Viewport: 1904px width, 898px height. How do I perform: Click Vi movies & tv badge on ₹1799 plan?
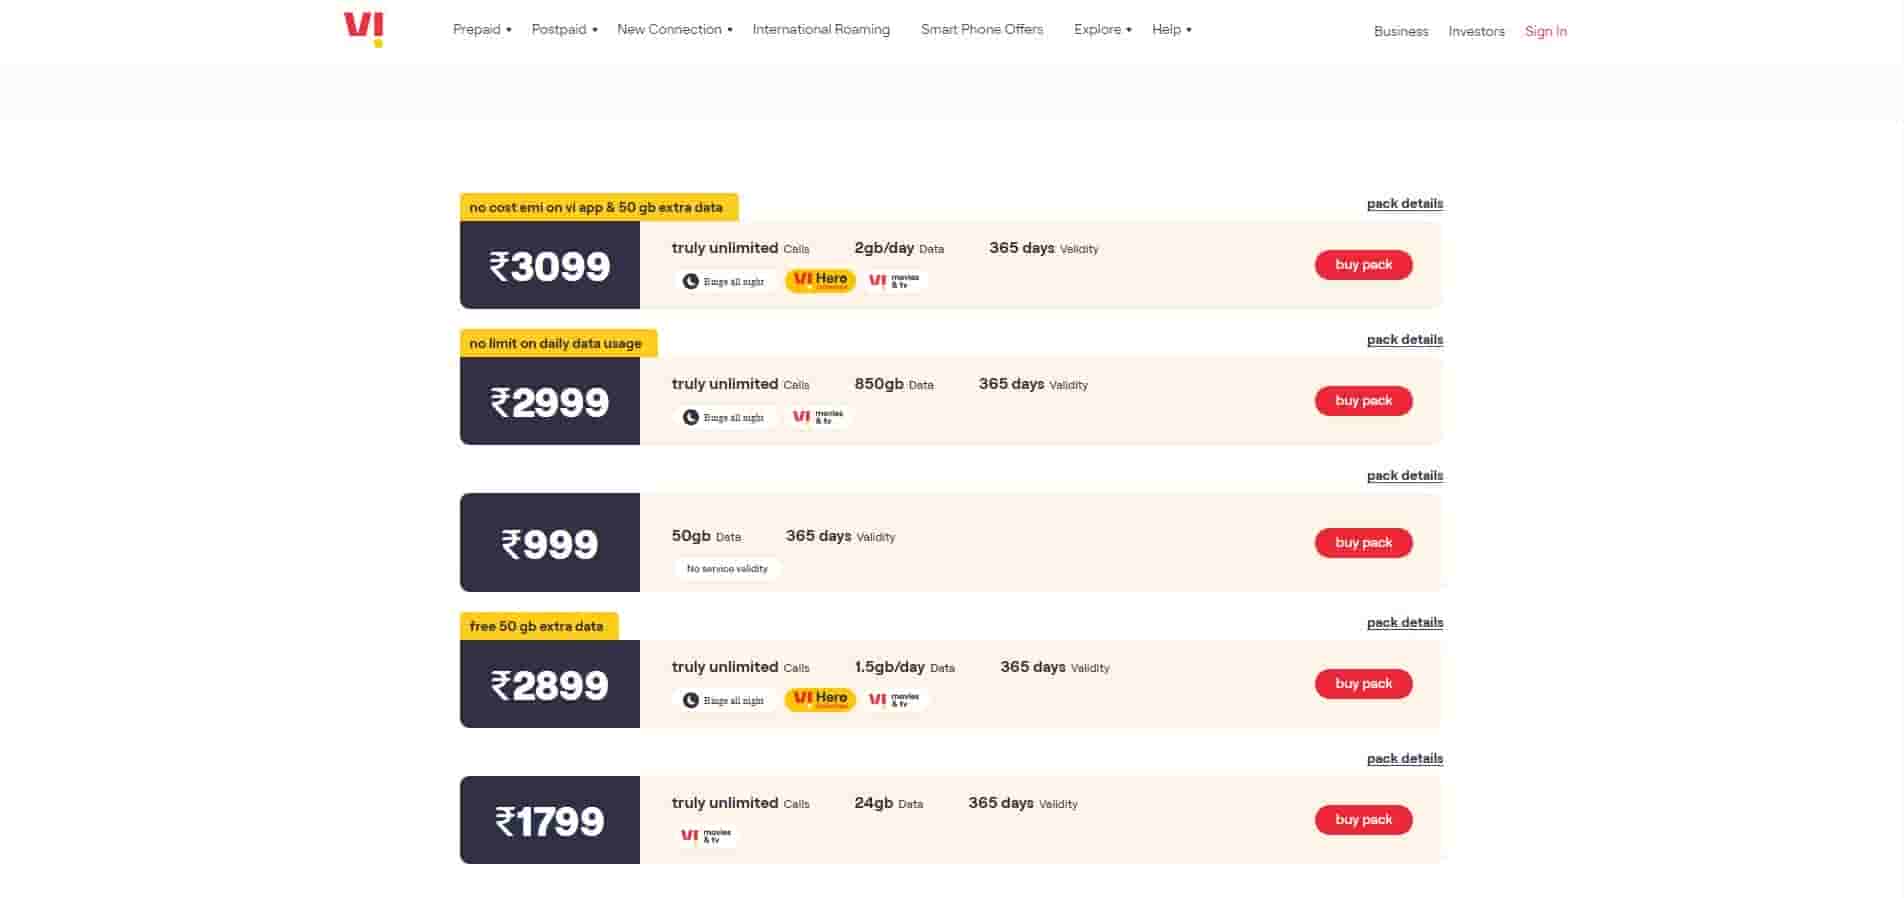[706, 836]
